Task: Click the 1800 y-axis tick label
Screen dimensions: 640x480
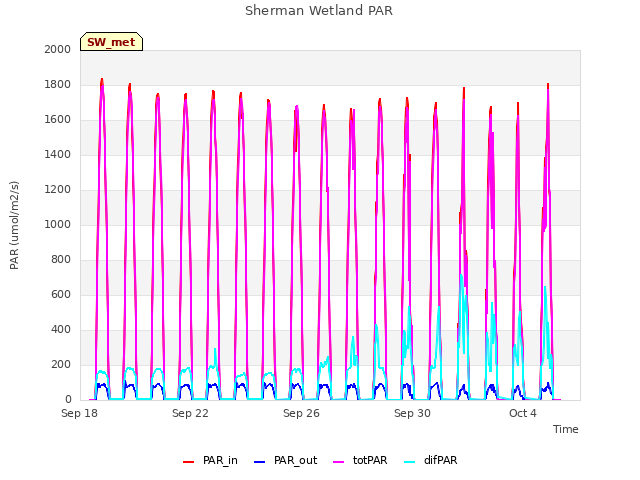Action: (58, 84)
